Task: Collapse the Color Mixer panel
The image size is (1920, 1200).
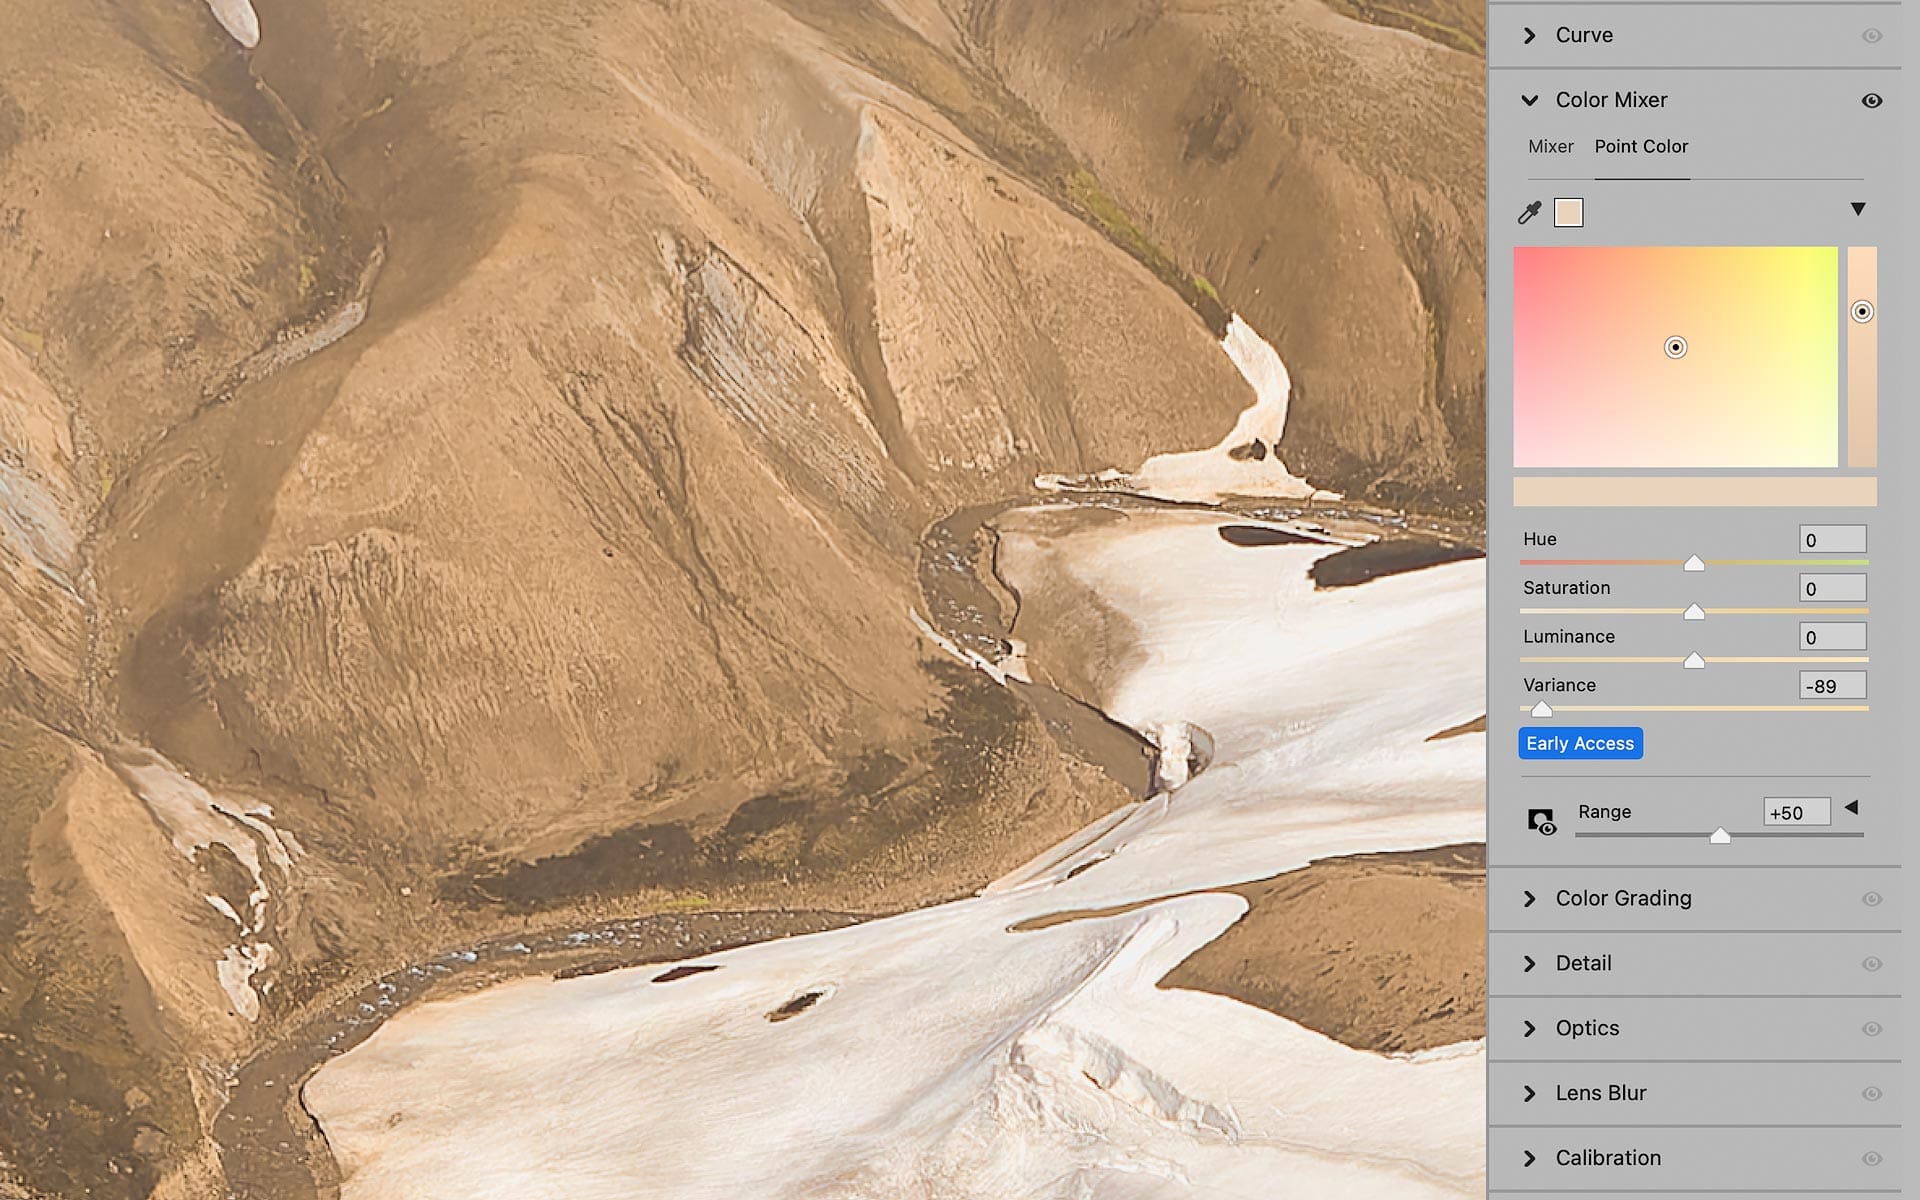Action: [1530, 100]
